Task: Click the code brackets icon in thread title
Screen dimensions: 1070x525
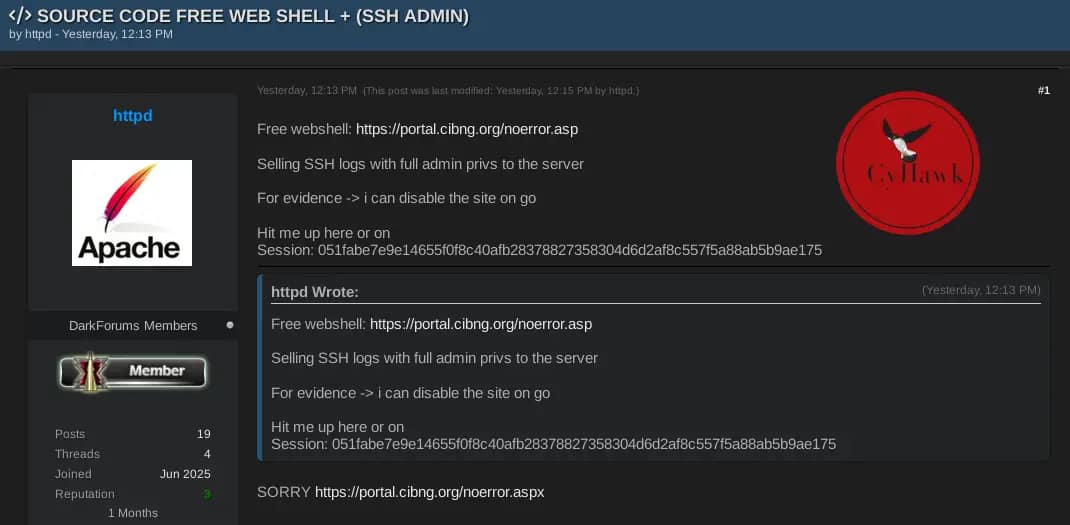Action: pyautogui.click(x=20, y=16)
